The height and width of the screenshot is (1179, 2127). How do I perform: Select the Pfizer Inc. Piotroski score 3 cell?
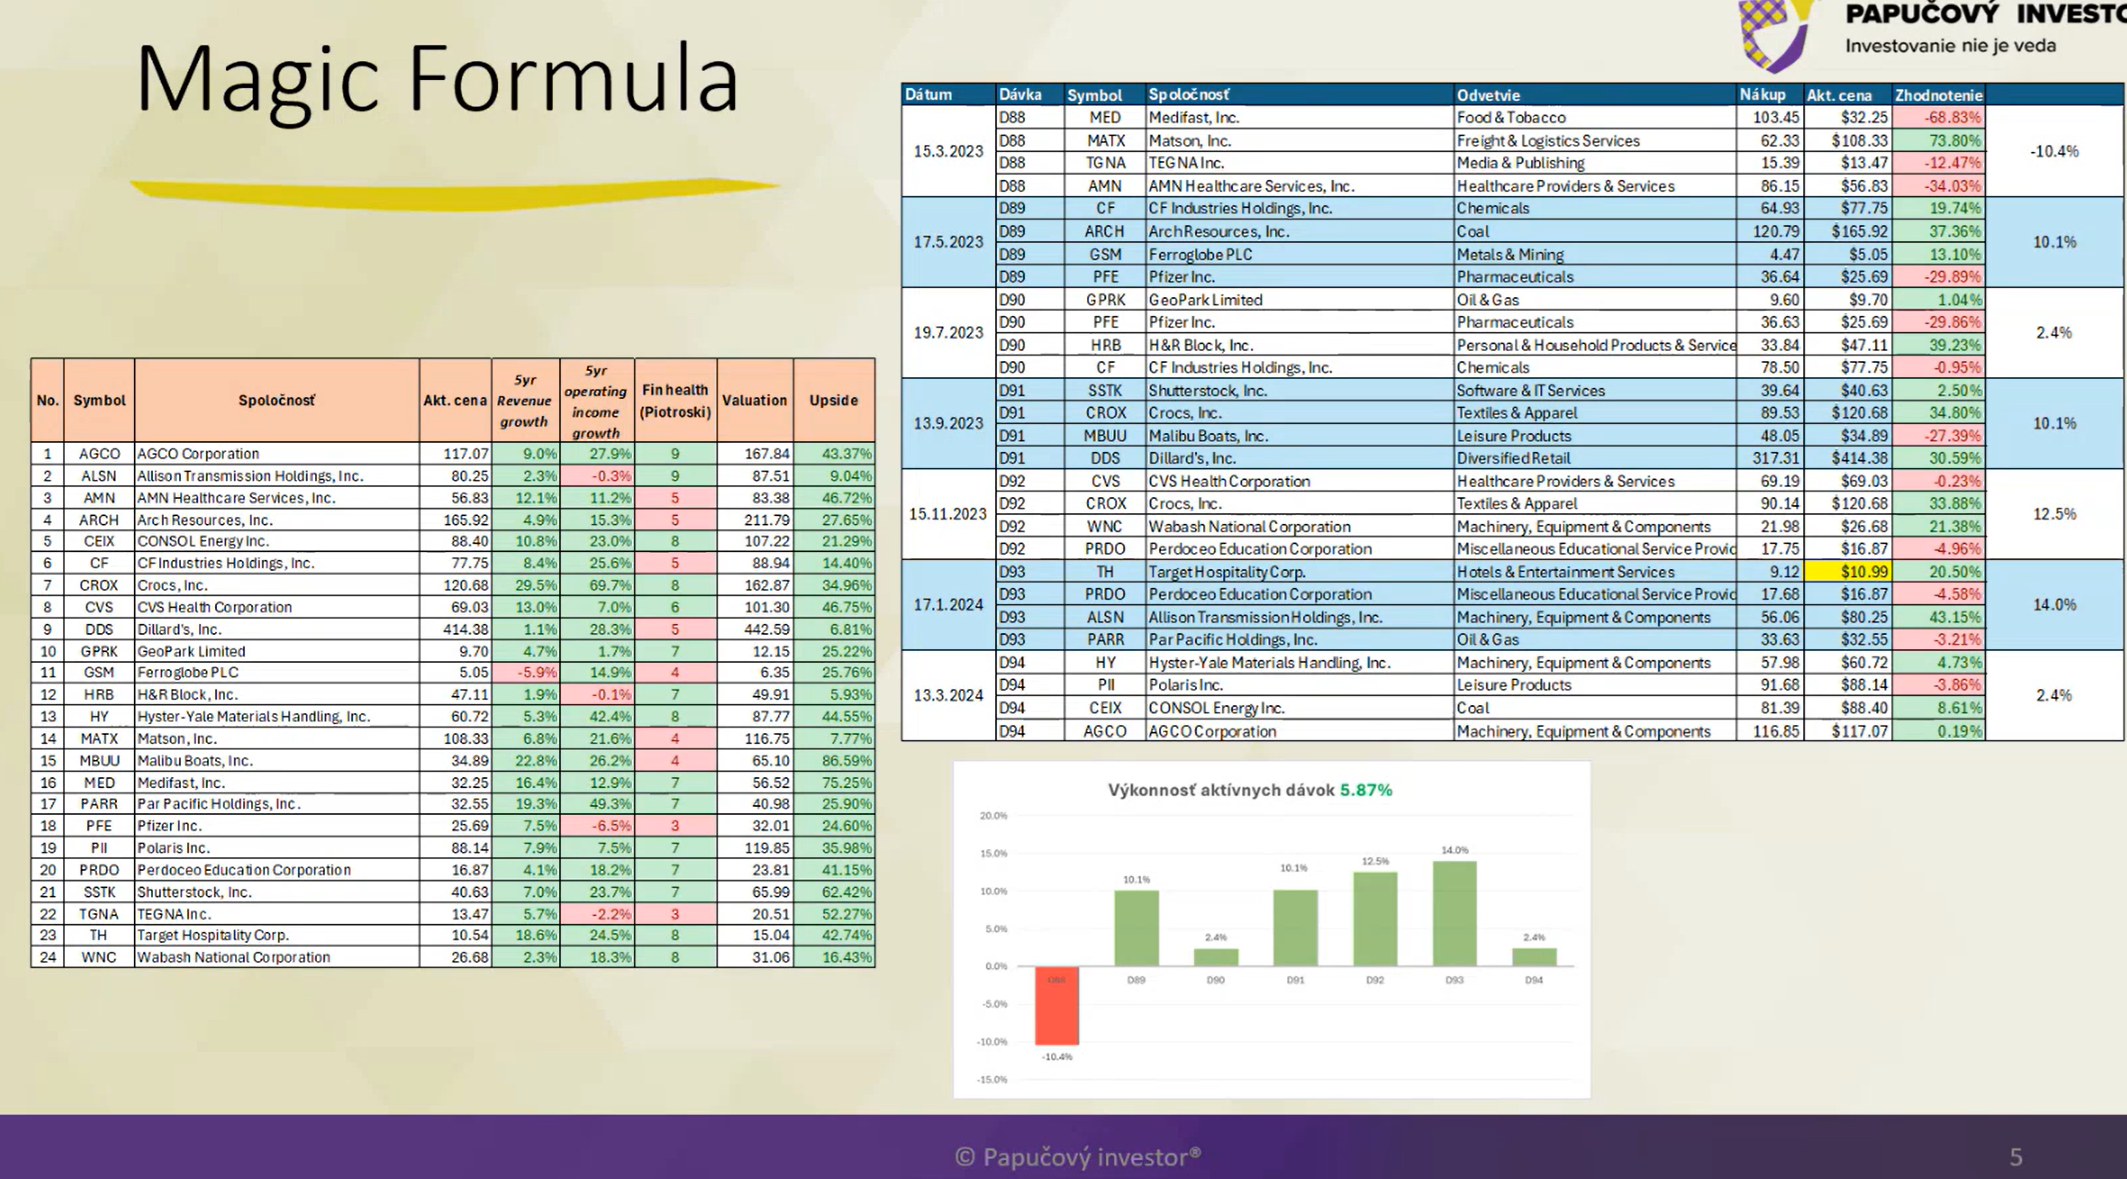pos(675,826)
